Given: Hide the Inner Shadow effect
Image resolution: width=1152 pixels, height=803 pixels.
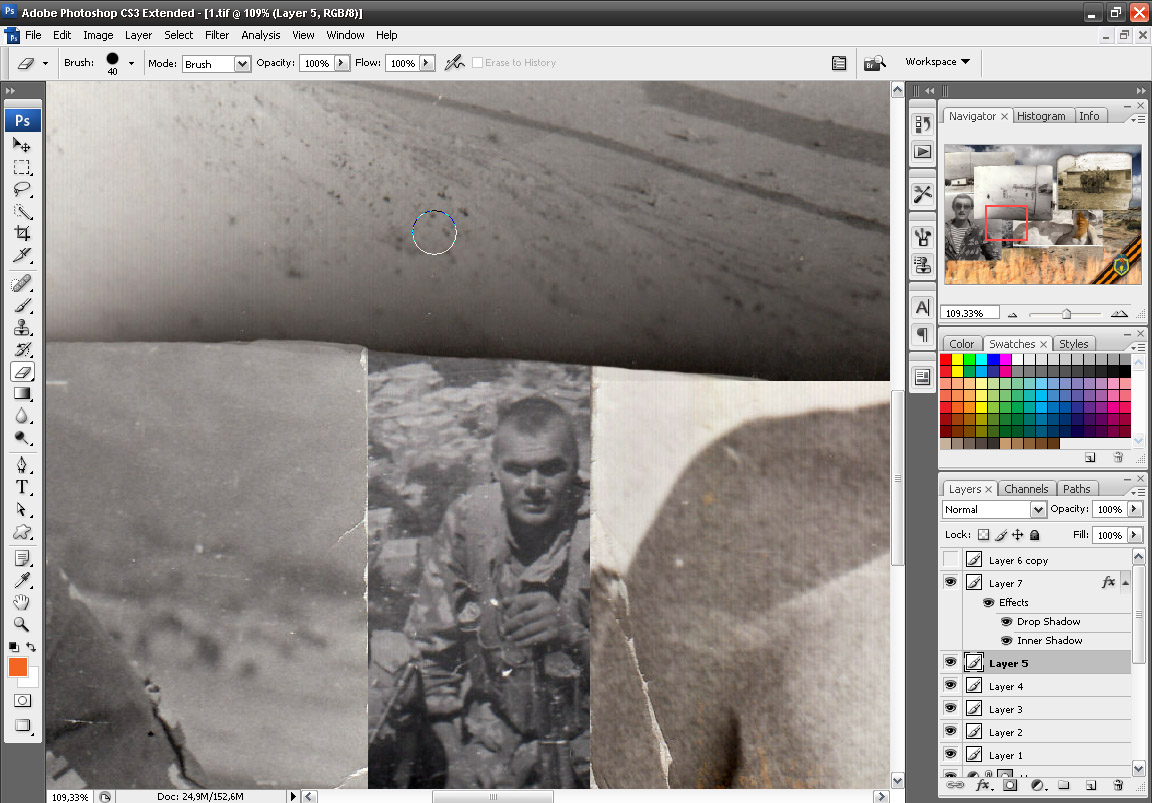Looking at the screenshot, I should point(1007,641).
